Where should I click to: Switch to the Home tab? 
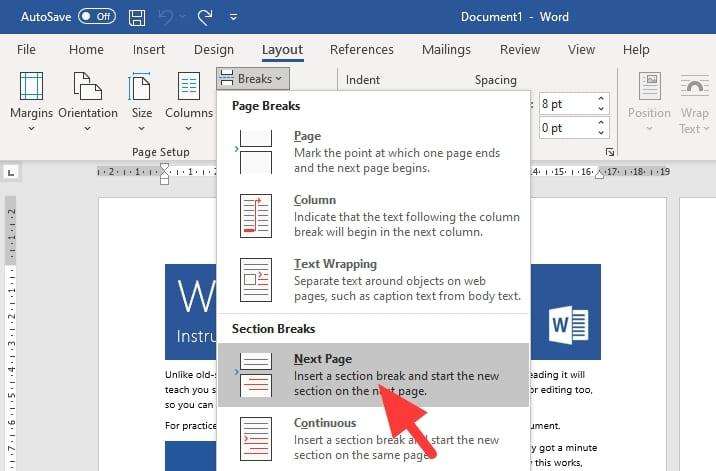[x=86, y=49]
